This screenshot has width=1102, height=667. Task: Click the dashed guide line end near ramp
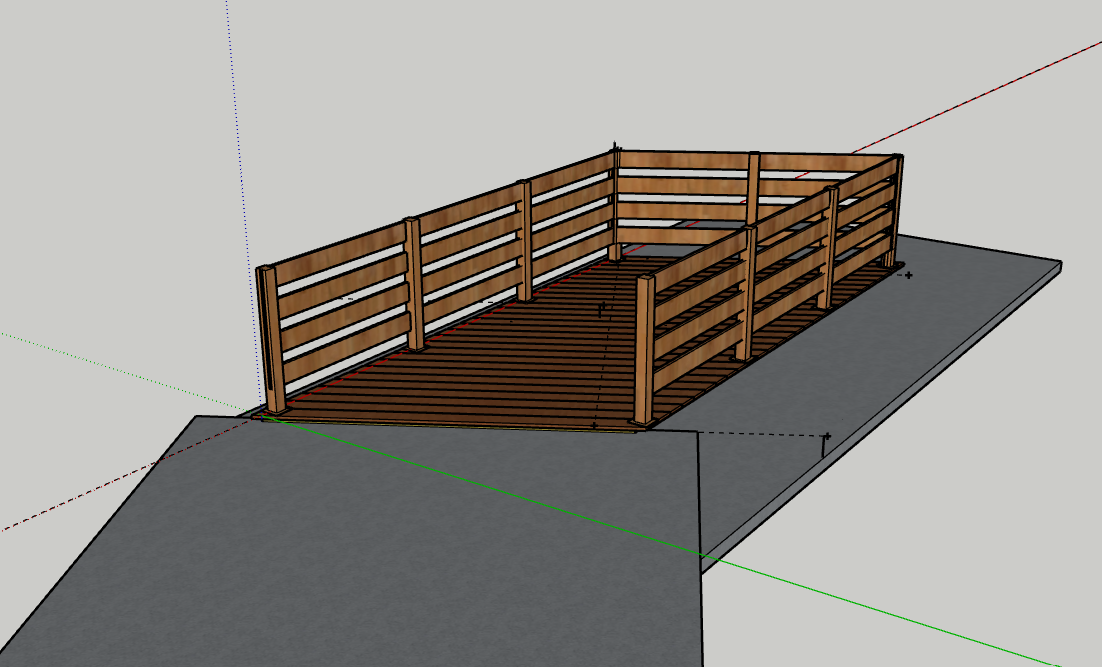tap(825, 437)
